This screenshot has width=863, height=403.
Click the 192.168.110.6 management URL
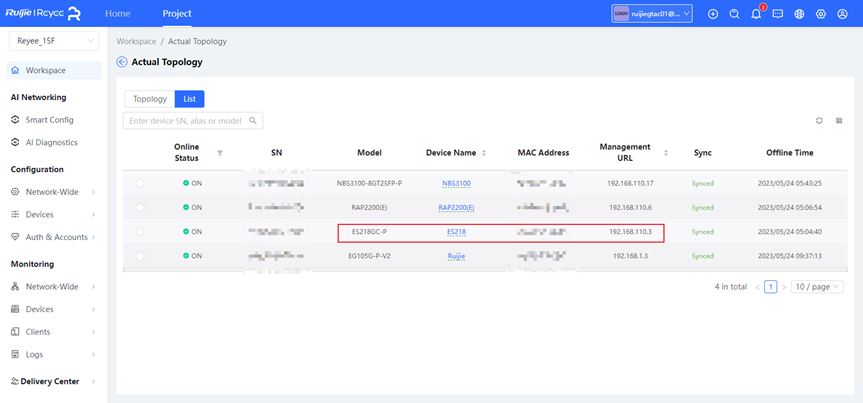(630, 208)
